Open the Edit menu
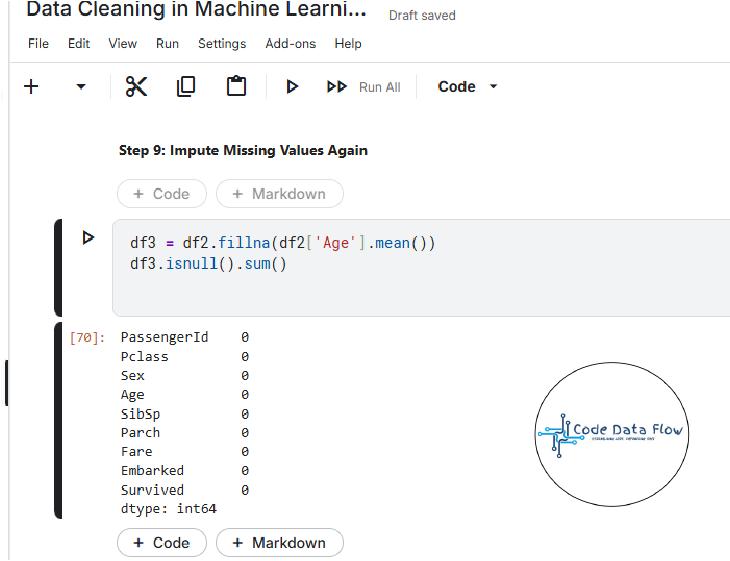Viewport: 730px width, 561px height. click(x=79, y=44)
